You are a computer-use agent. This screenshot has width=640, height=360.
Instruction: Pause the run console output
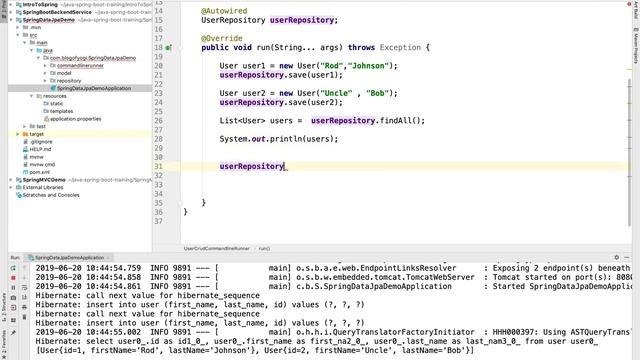13,288
